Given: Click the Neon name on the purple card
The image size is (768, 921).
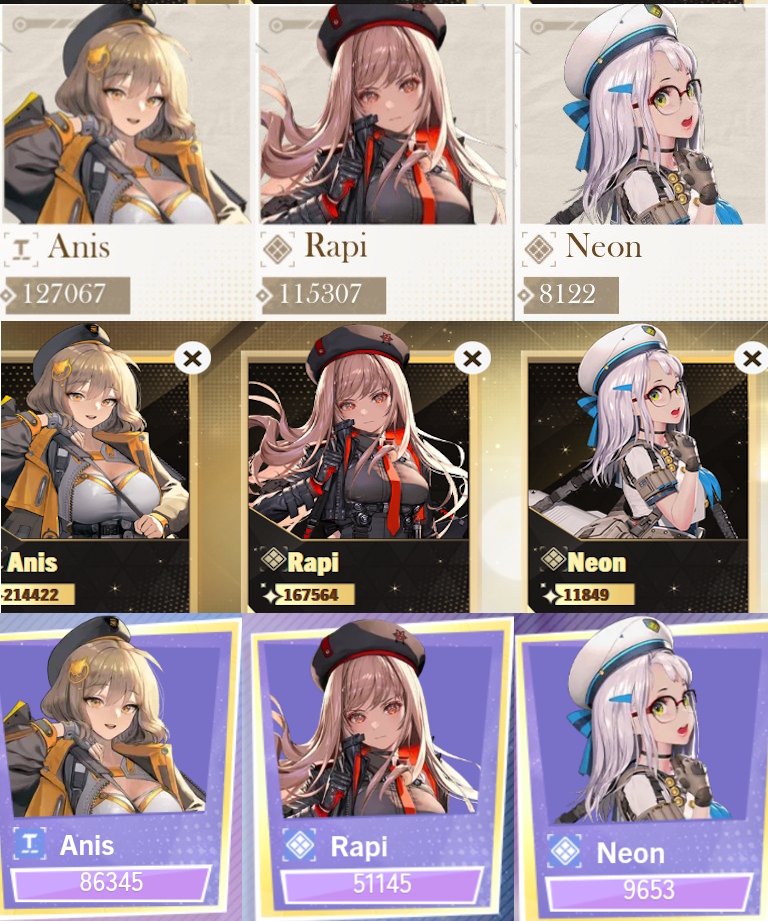Looking at the screenshot, I should 631,853.
